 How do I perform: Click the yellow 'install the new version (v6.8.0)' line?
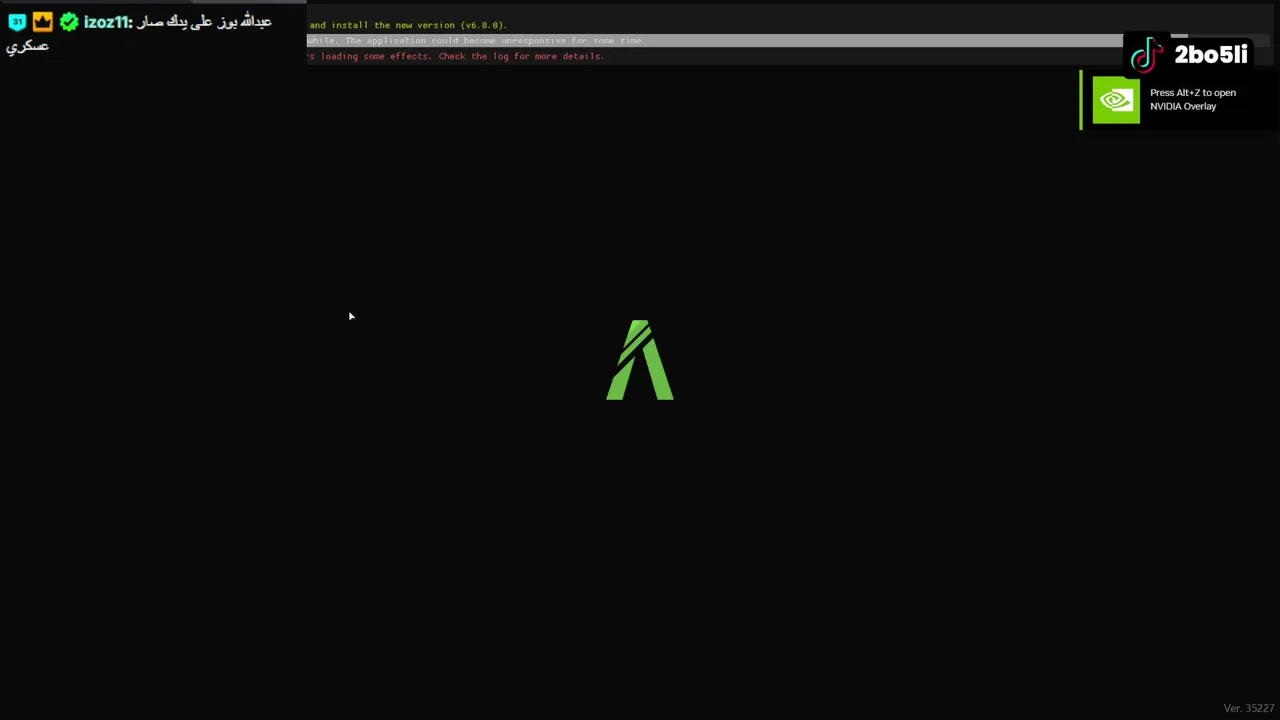[408, 25]
